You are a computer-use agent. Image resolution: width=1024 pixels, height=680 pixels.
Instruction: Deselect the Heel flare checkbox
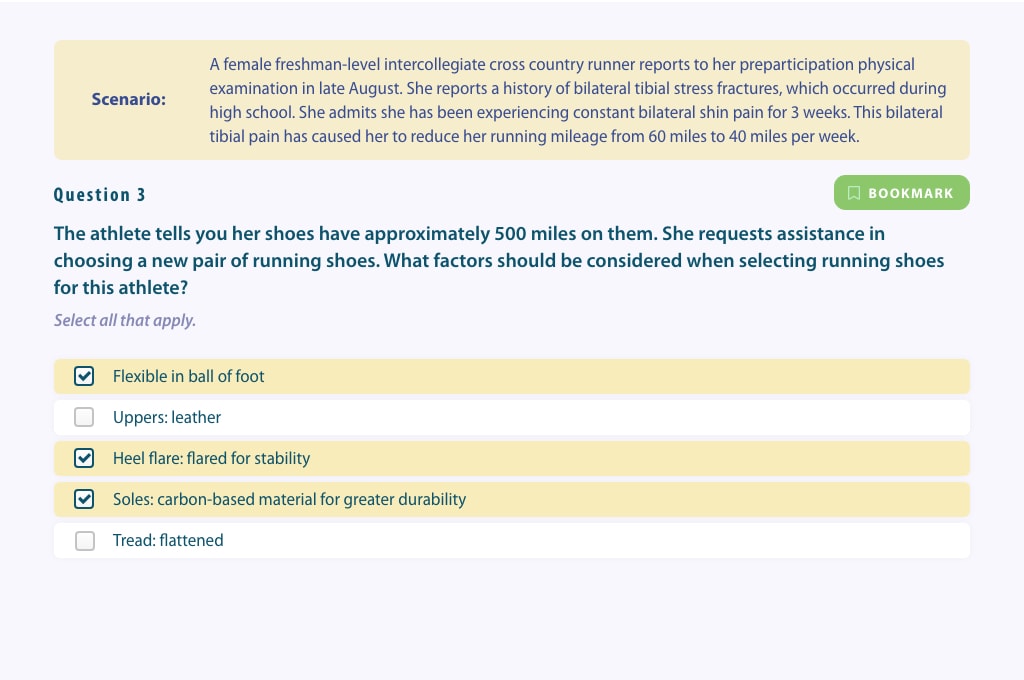coord(84,459)
